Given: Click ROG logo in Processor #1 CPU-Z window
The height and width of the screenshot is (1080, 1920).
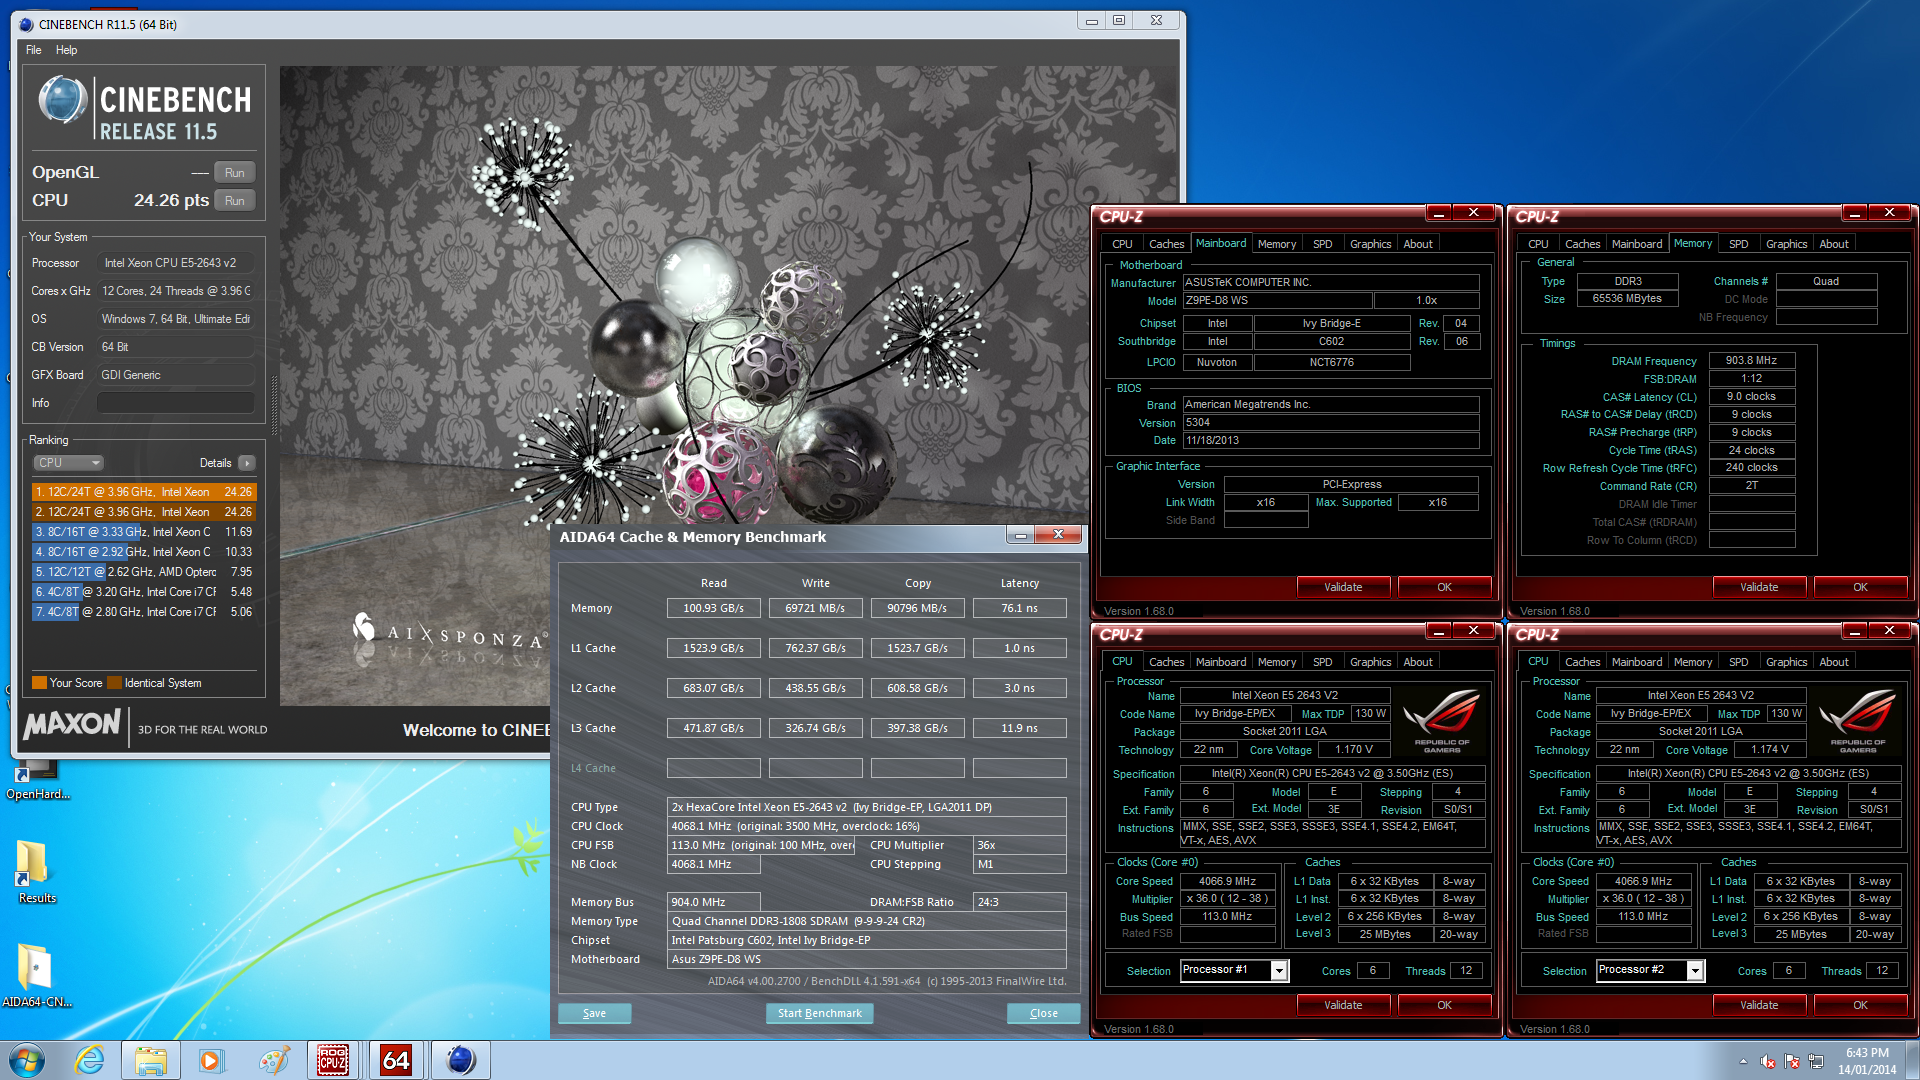Looking at the screenshot, I should [x=1441, y=722].
